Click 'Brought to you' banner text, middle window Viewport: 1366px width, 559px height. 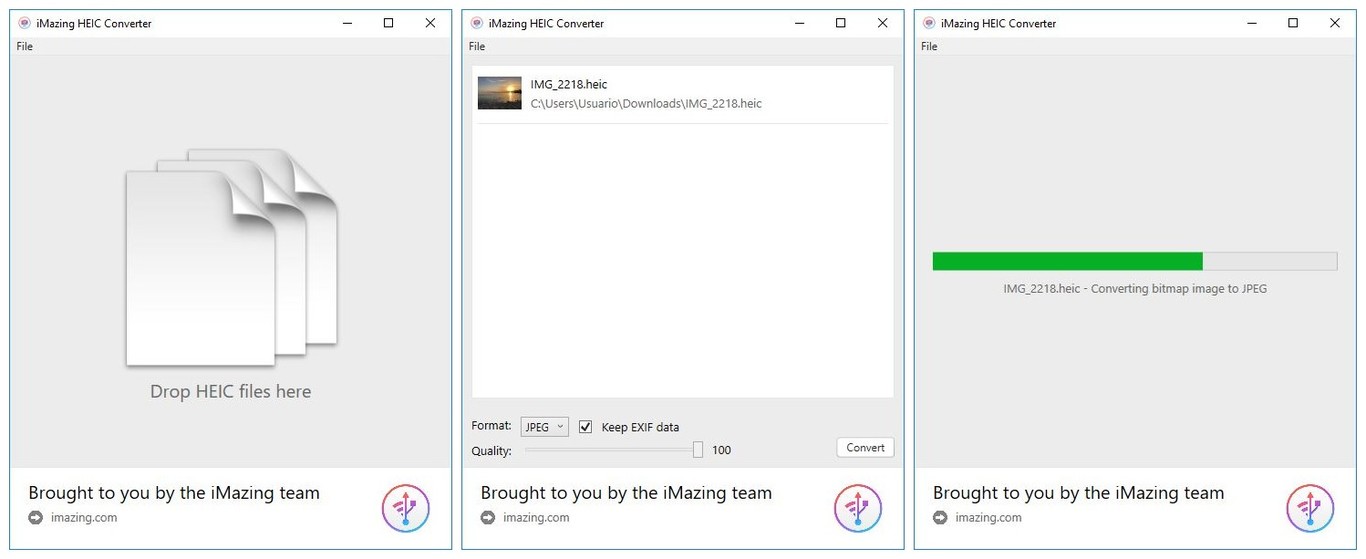(626, 493)
